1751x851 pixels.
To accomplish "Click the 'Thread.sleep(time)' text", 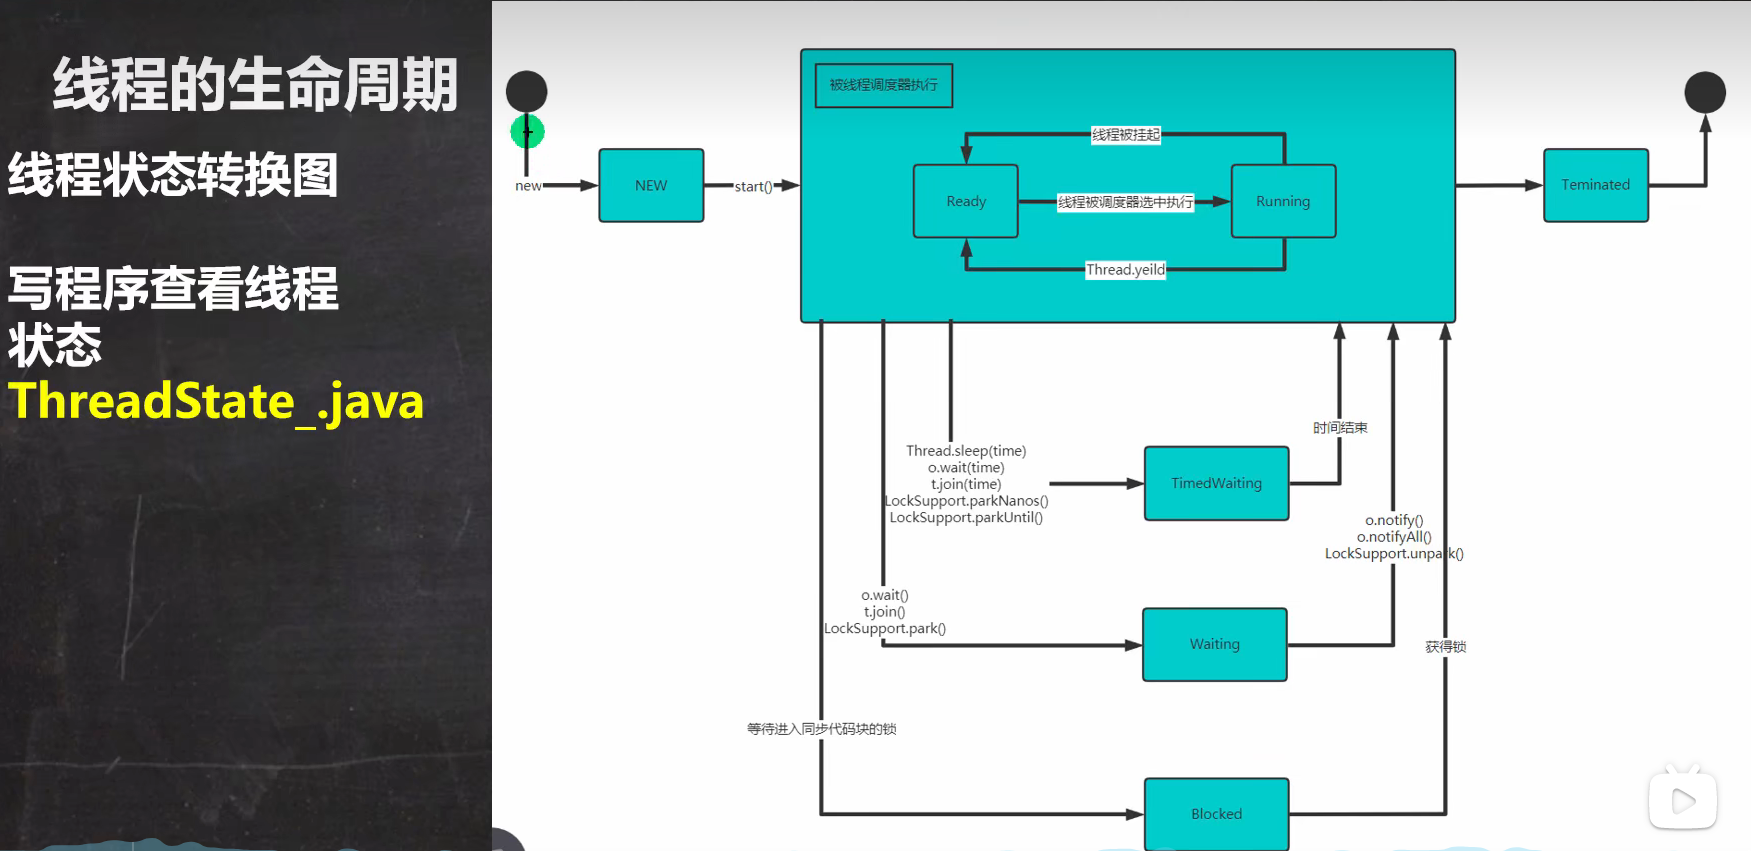I will pos(966,451).
